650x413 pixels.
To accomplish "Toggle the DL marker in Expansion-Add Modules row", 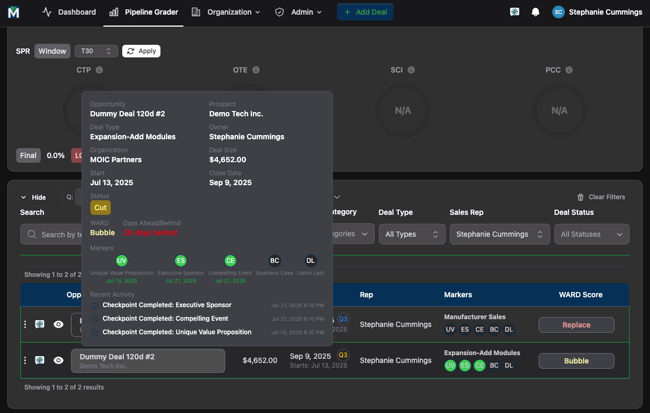I will pyautogui.click(x=508, y=366).
